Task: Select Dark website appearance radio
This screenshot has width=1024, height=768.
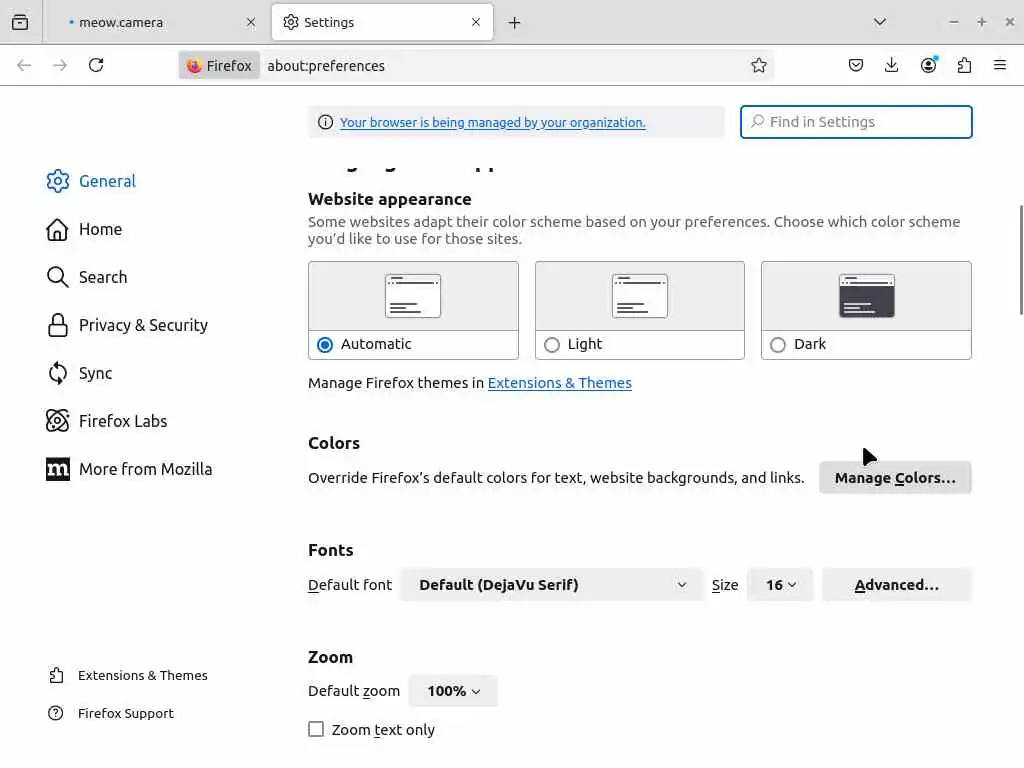Action: tap(778, 344)
